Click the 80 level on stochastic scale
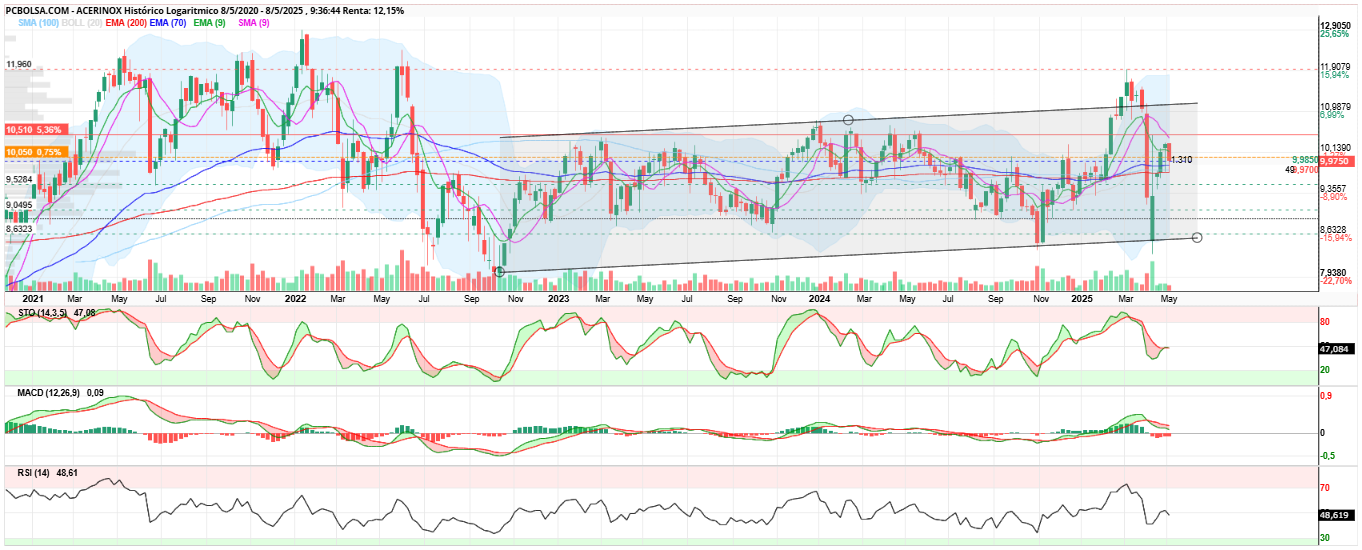The width and height of the screenshot is (1362, 550). point(1324,322)
